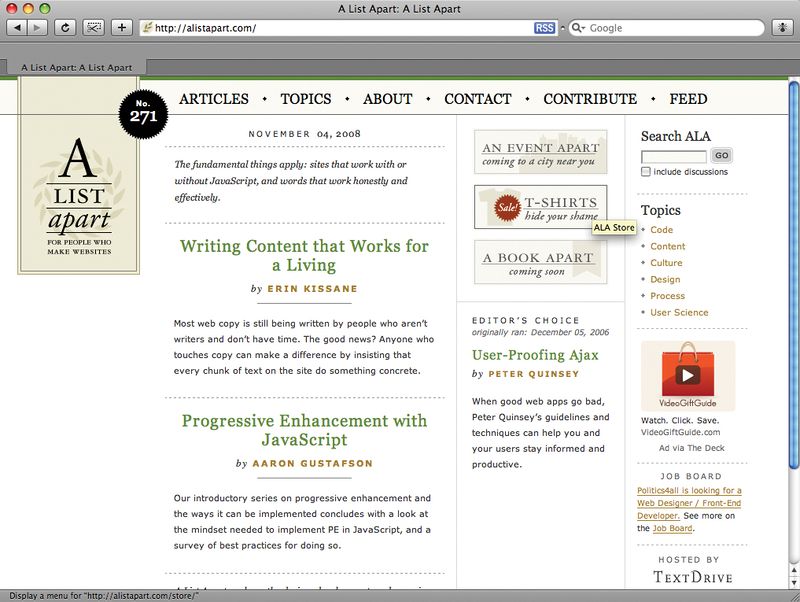Open the ARTICLES navigation menu item

tap(213, 99)
